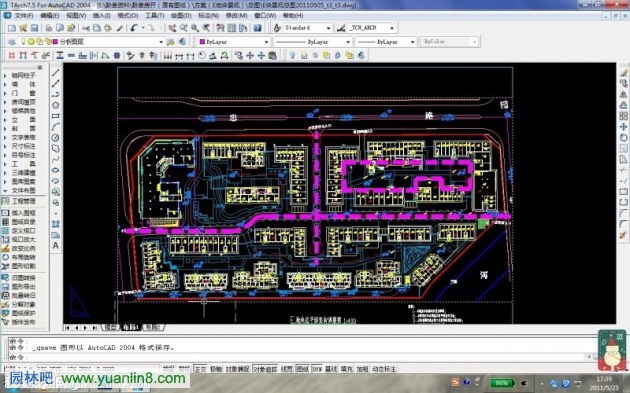Select the Circle draw tool
The height and width of the screenshot is (393, 630).
(x=55, y=137)
